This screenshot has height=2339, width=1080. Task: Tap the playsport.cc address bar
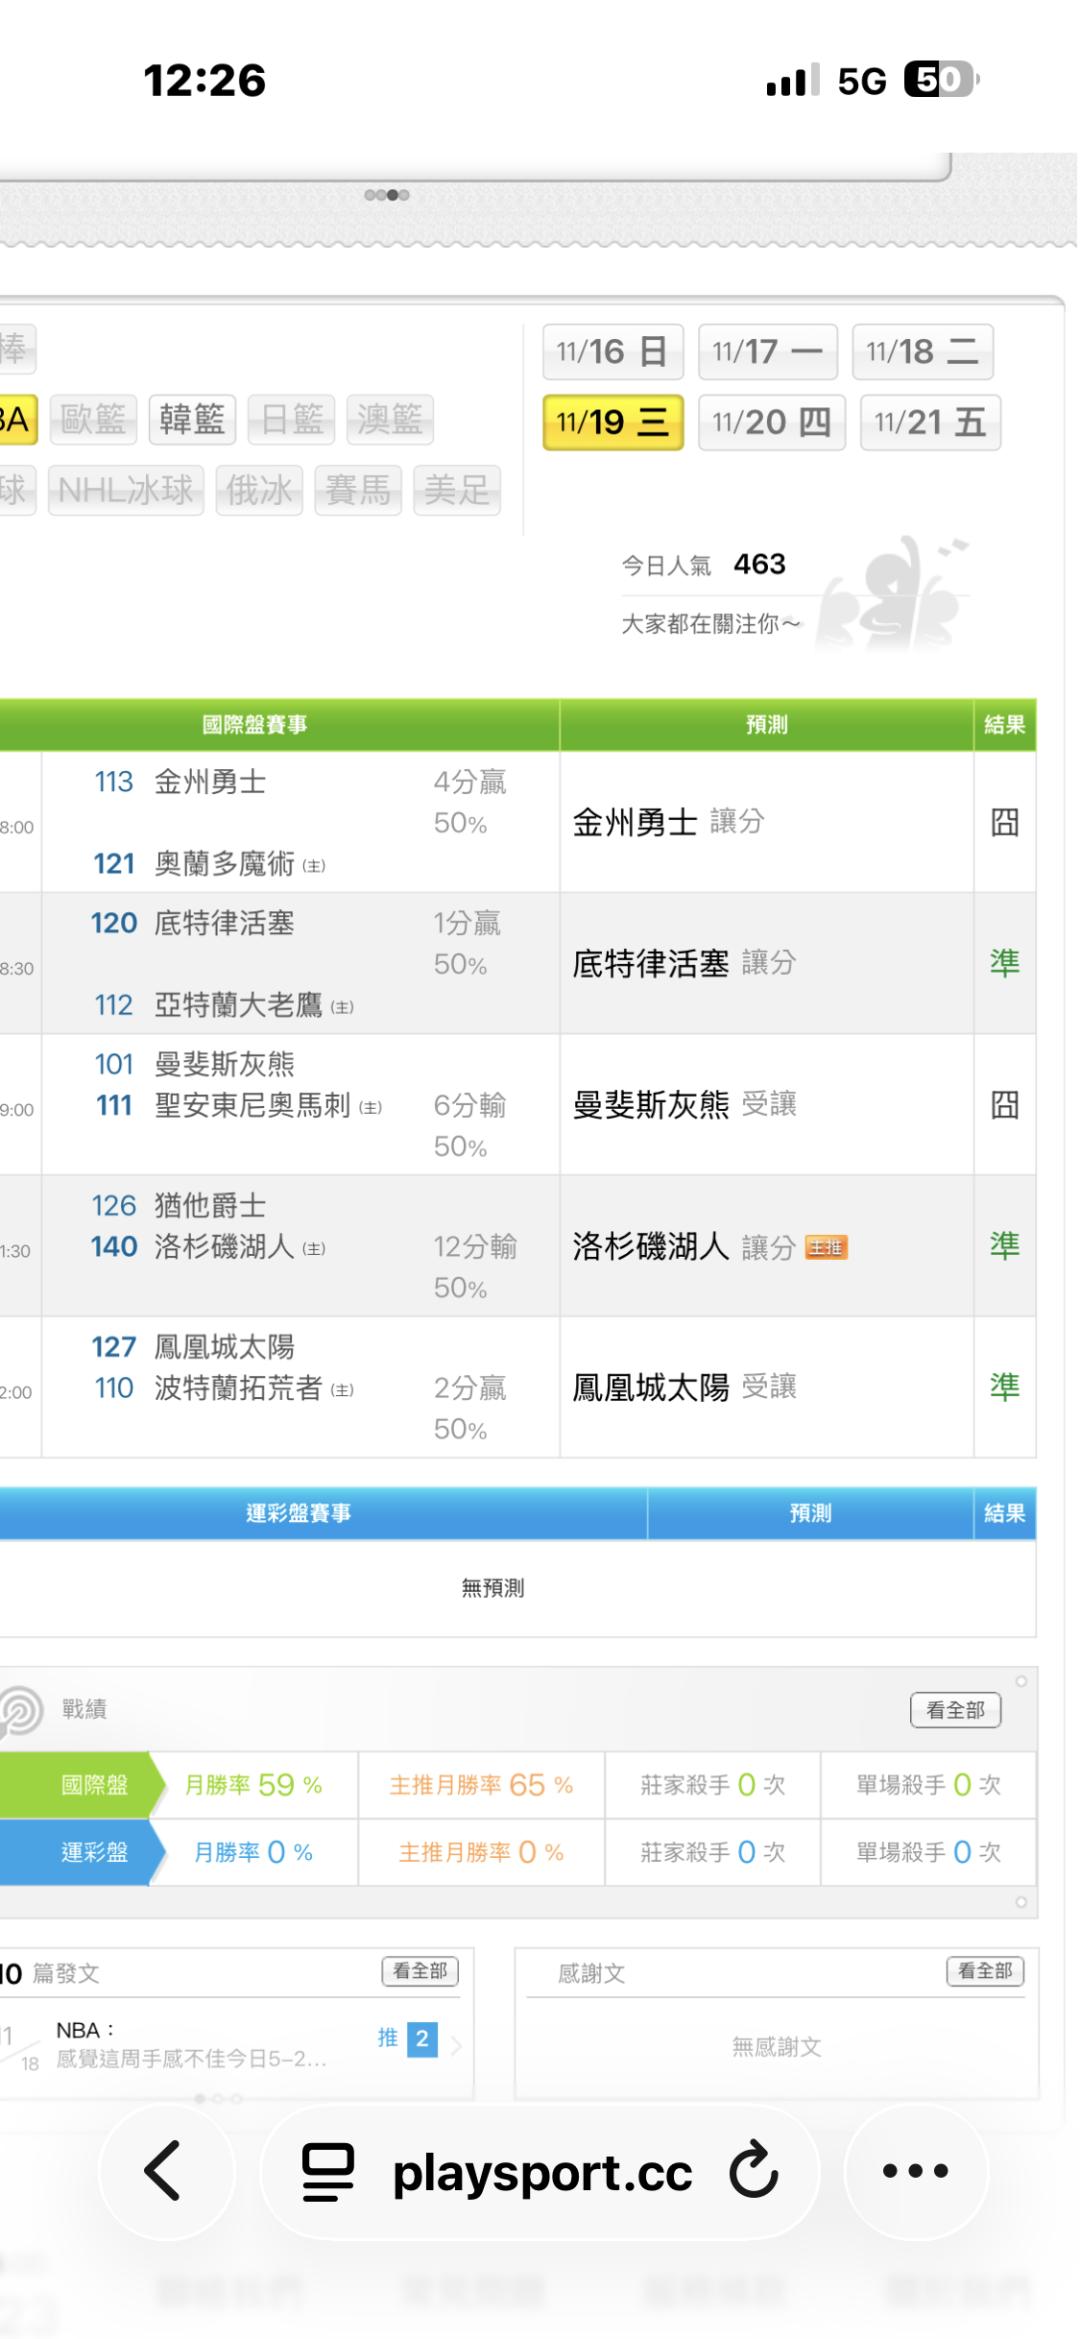540,2171
